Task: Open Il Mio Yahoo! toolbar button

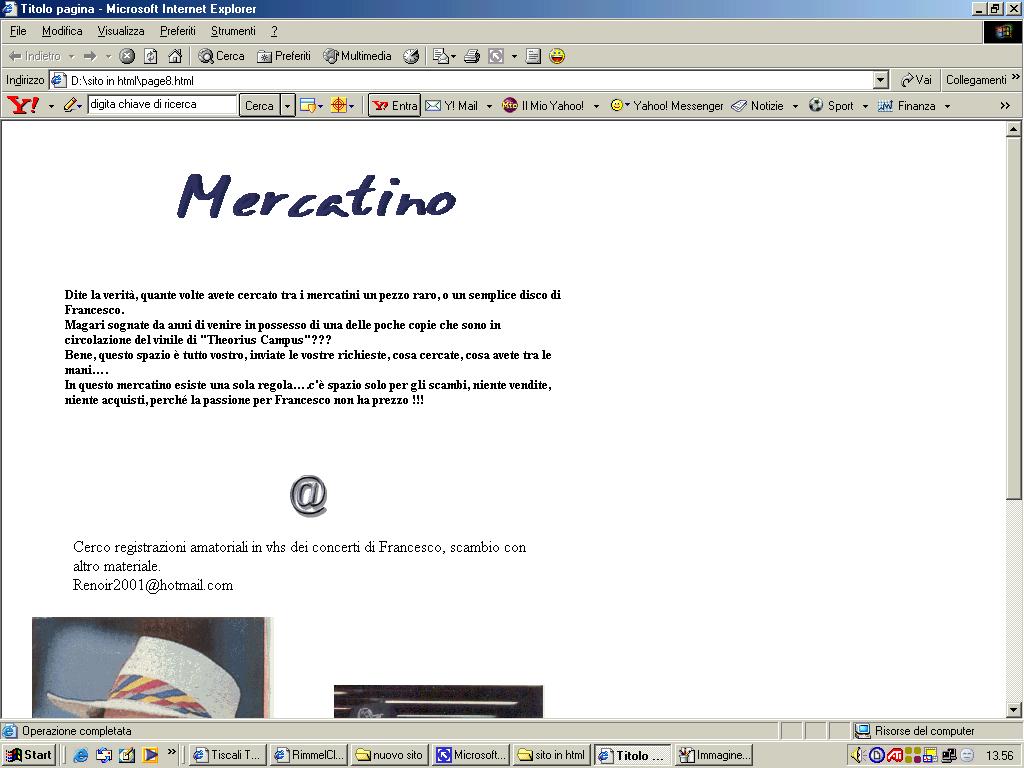Action: click(x=543, y=105)
